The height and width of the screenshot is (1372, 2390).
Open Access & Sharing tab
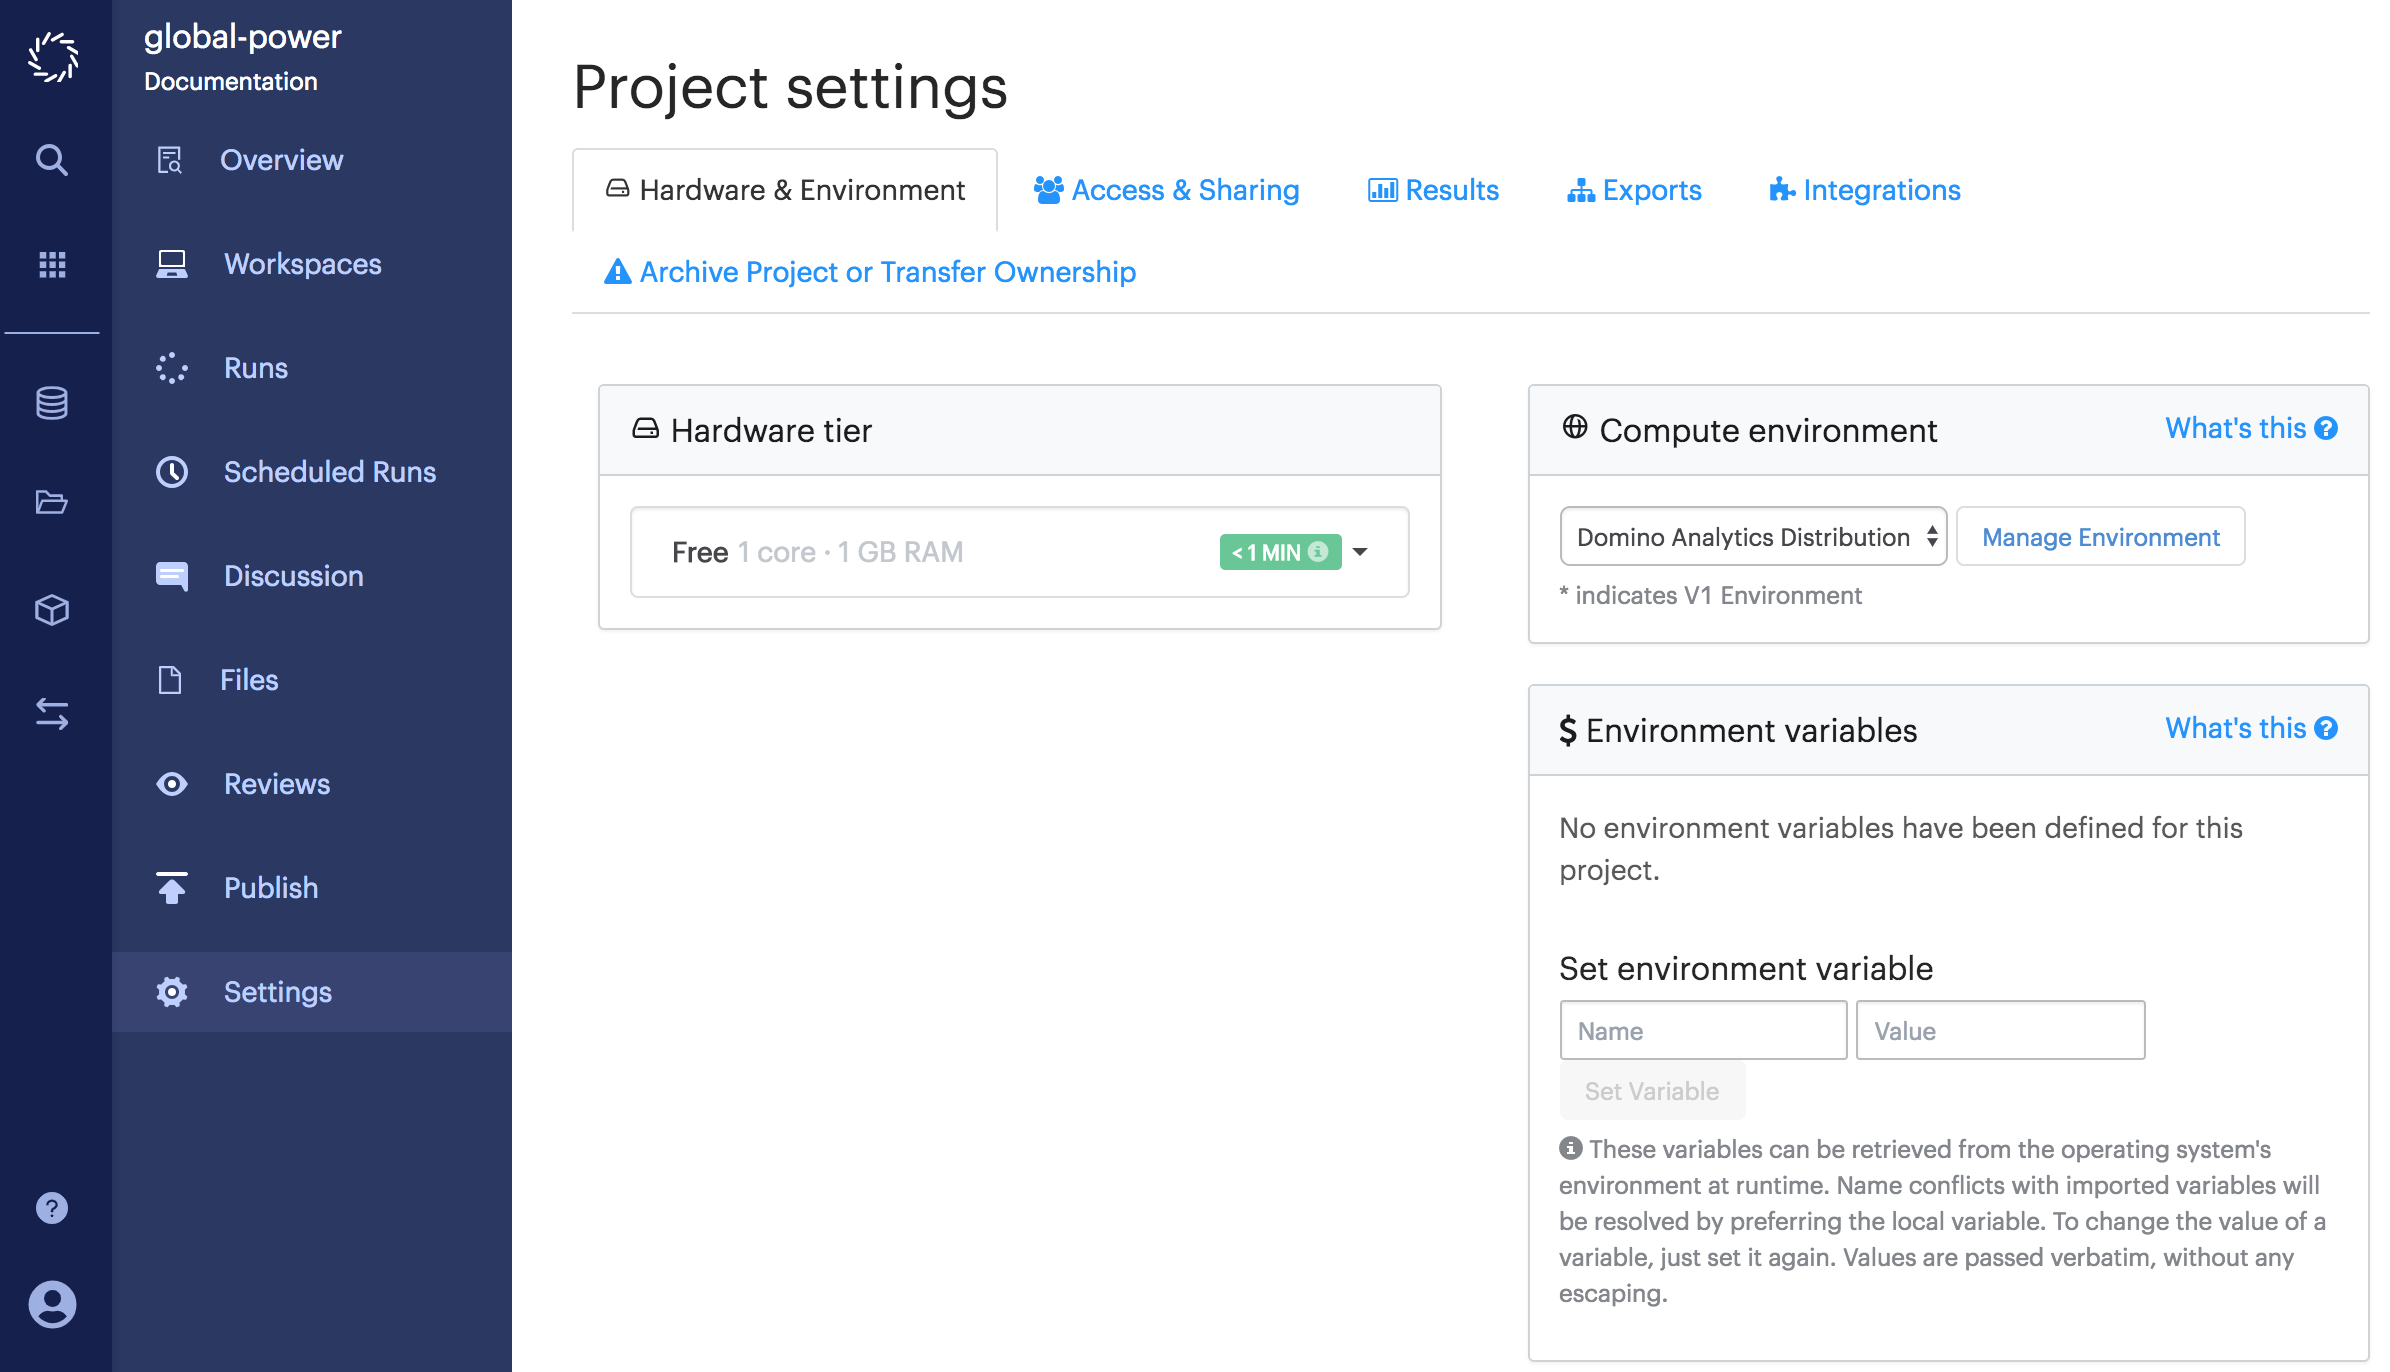click(x=1167, y=190)
